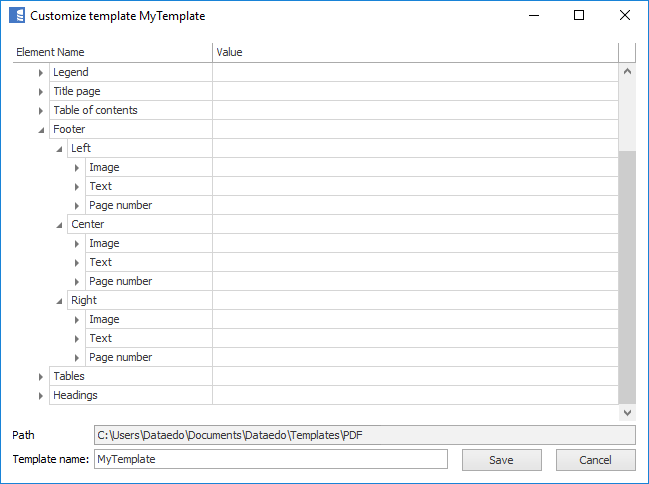
Task: Collapse the Right footer section
Action: [59, 301]
